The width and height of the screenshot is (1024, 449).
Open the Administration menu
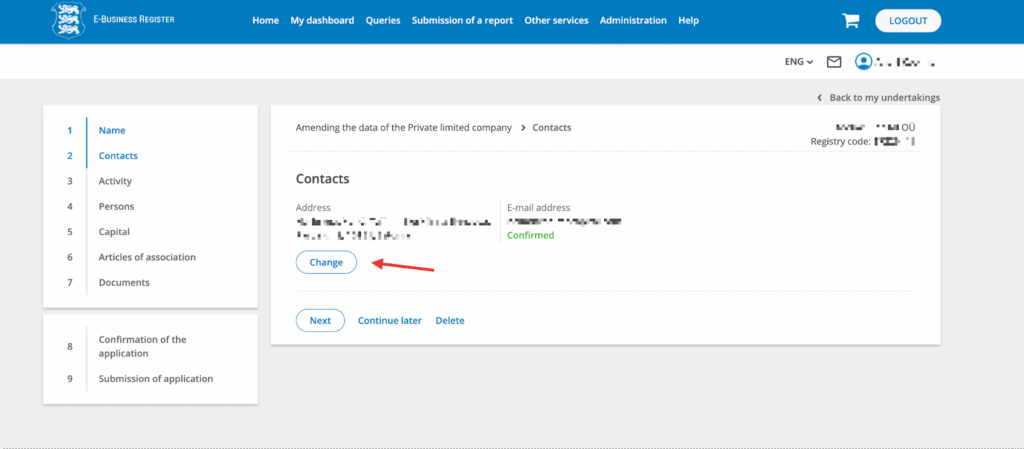click(x=633, y=20)
